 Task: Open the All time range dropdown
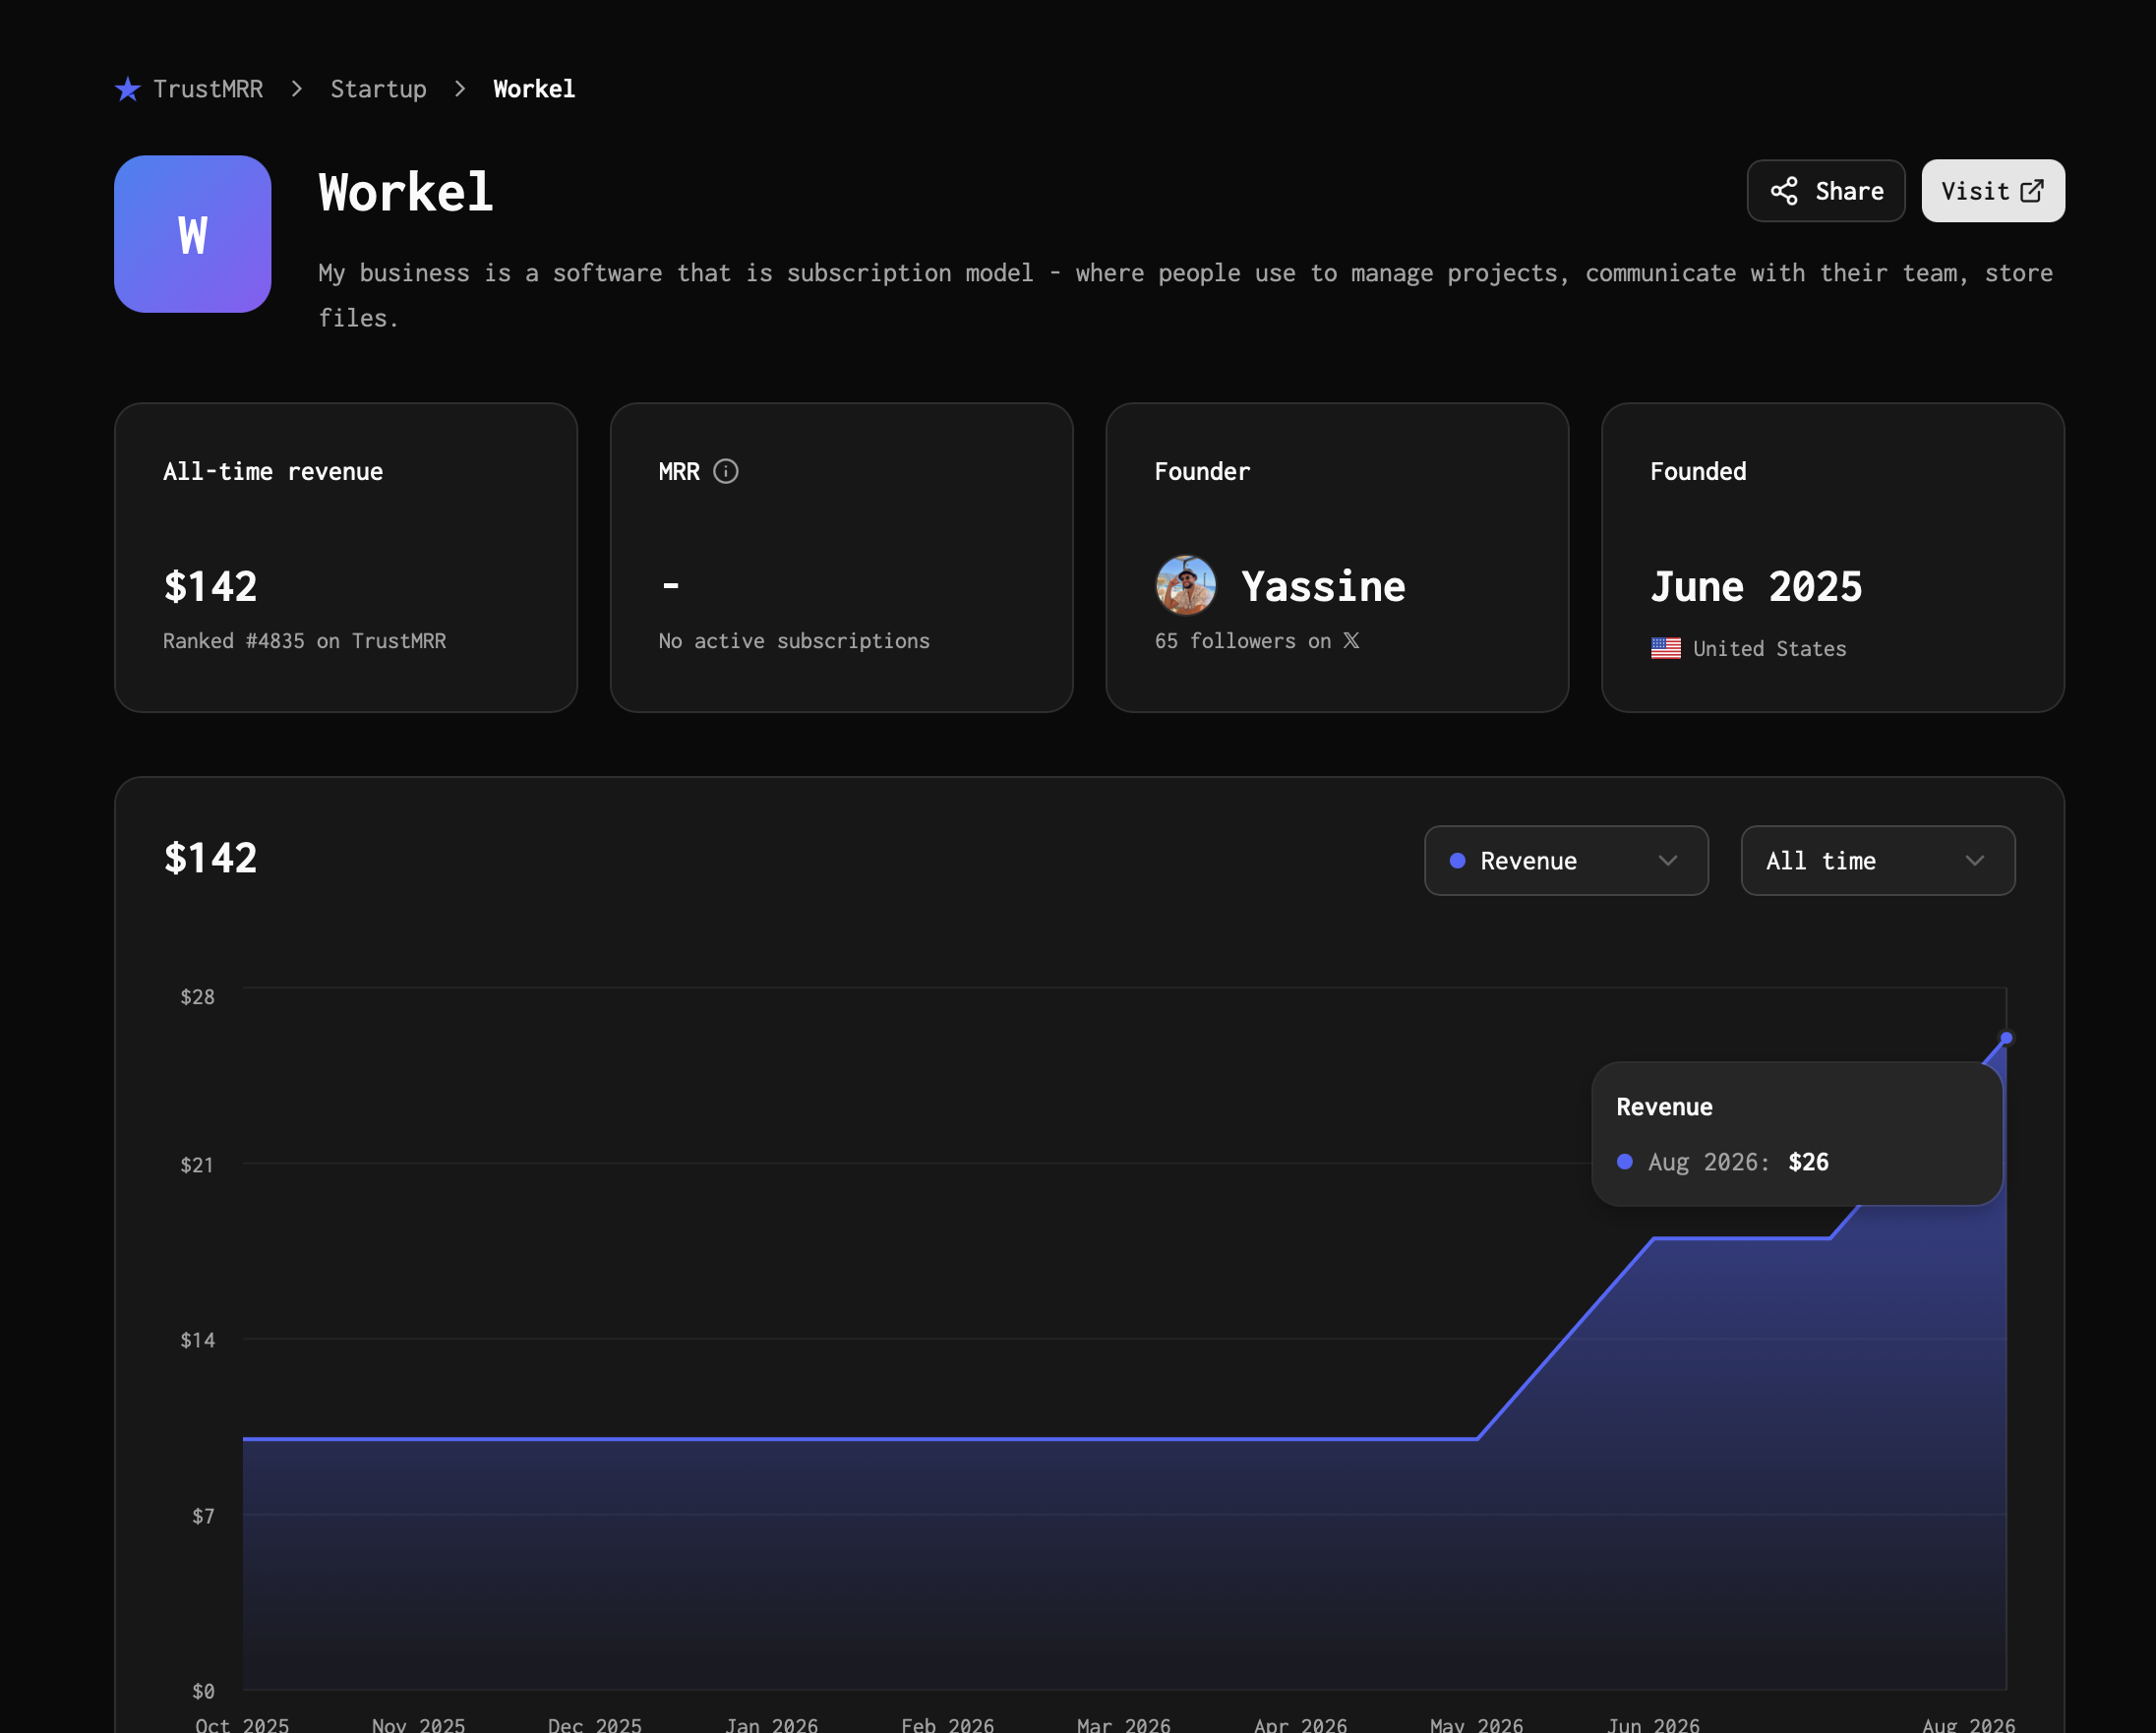[x=1878, y=860]
